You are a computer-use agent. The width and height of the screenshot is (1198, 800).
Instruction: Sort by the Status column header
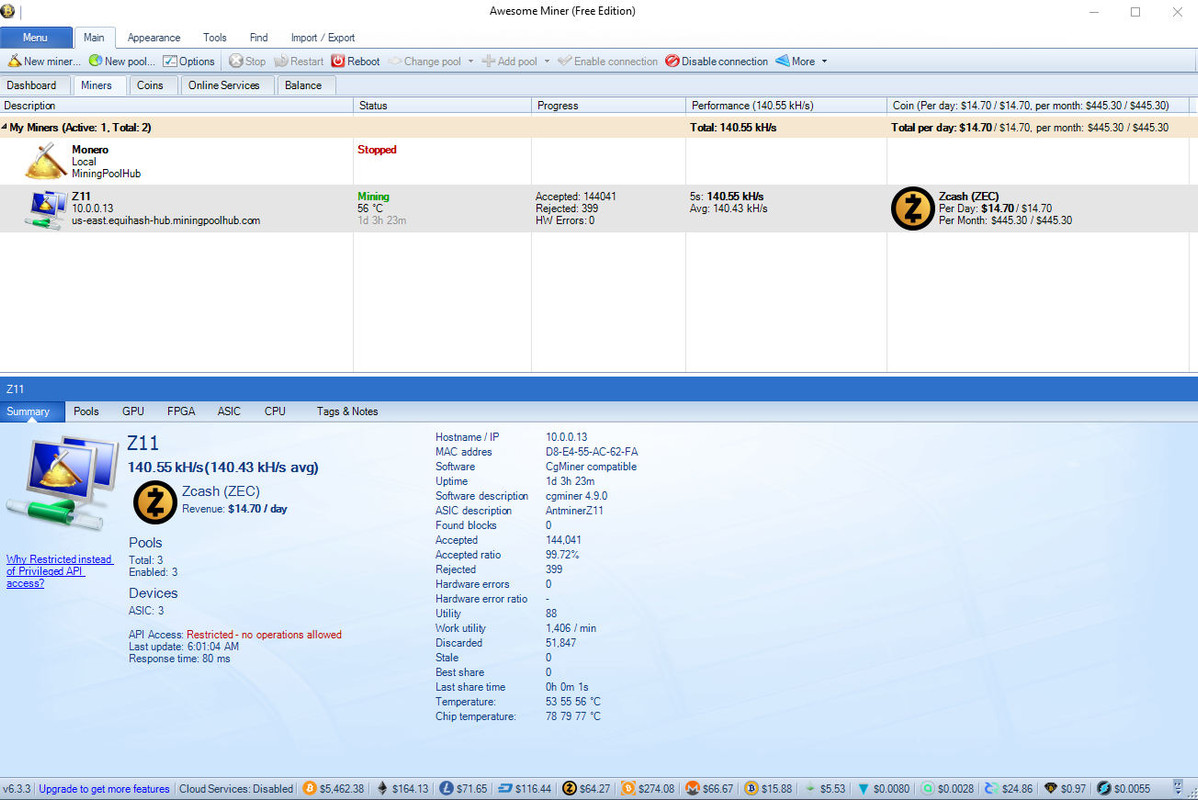tap(442, 105)
